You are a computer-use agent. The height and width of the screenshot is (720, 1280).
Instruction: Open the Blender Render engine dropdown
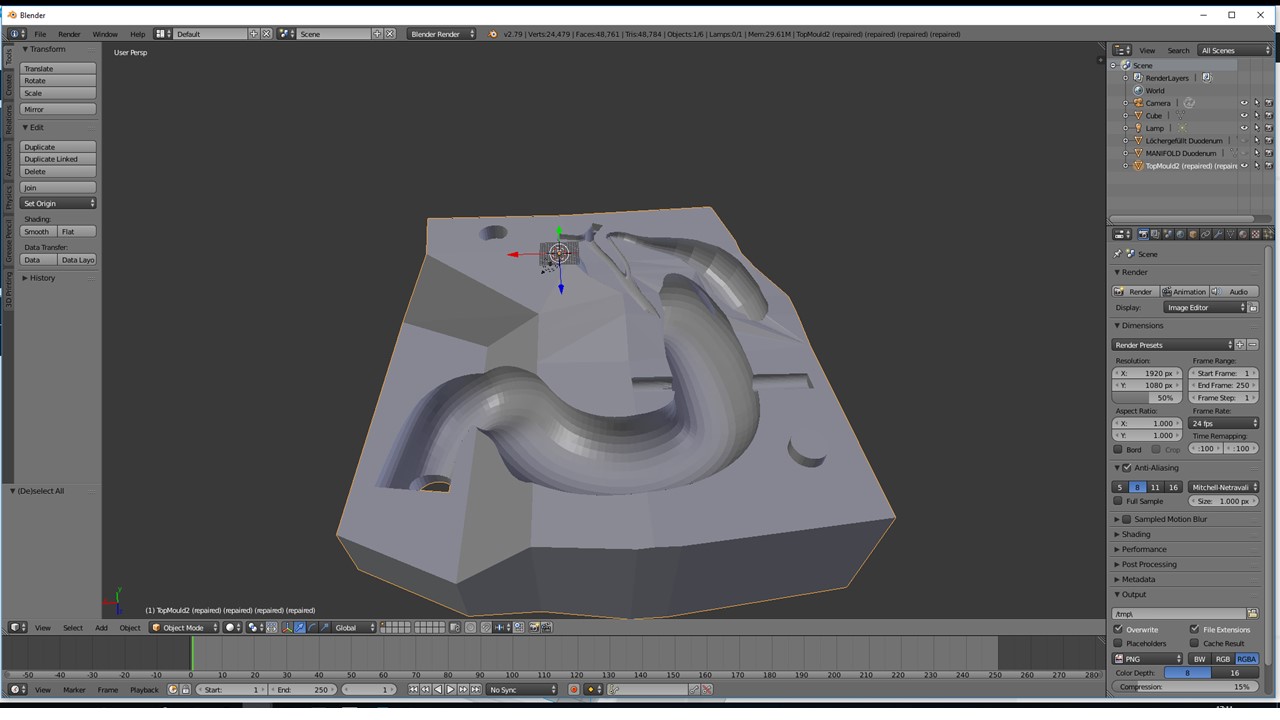[442, 34]
